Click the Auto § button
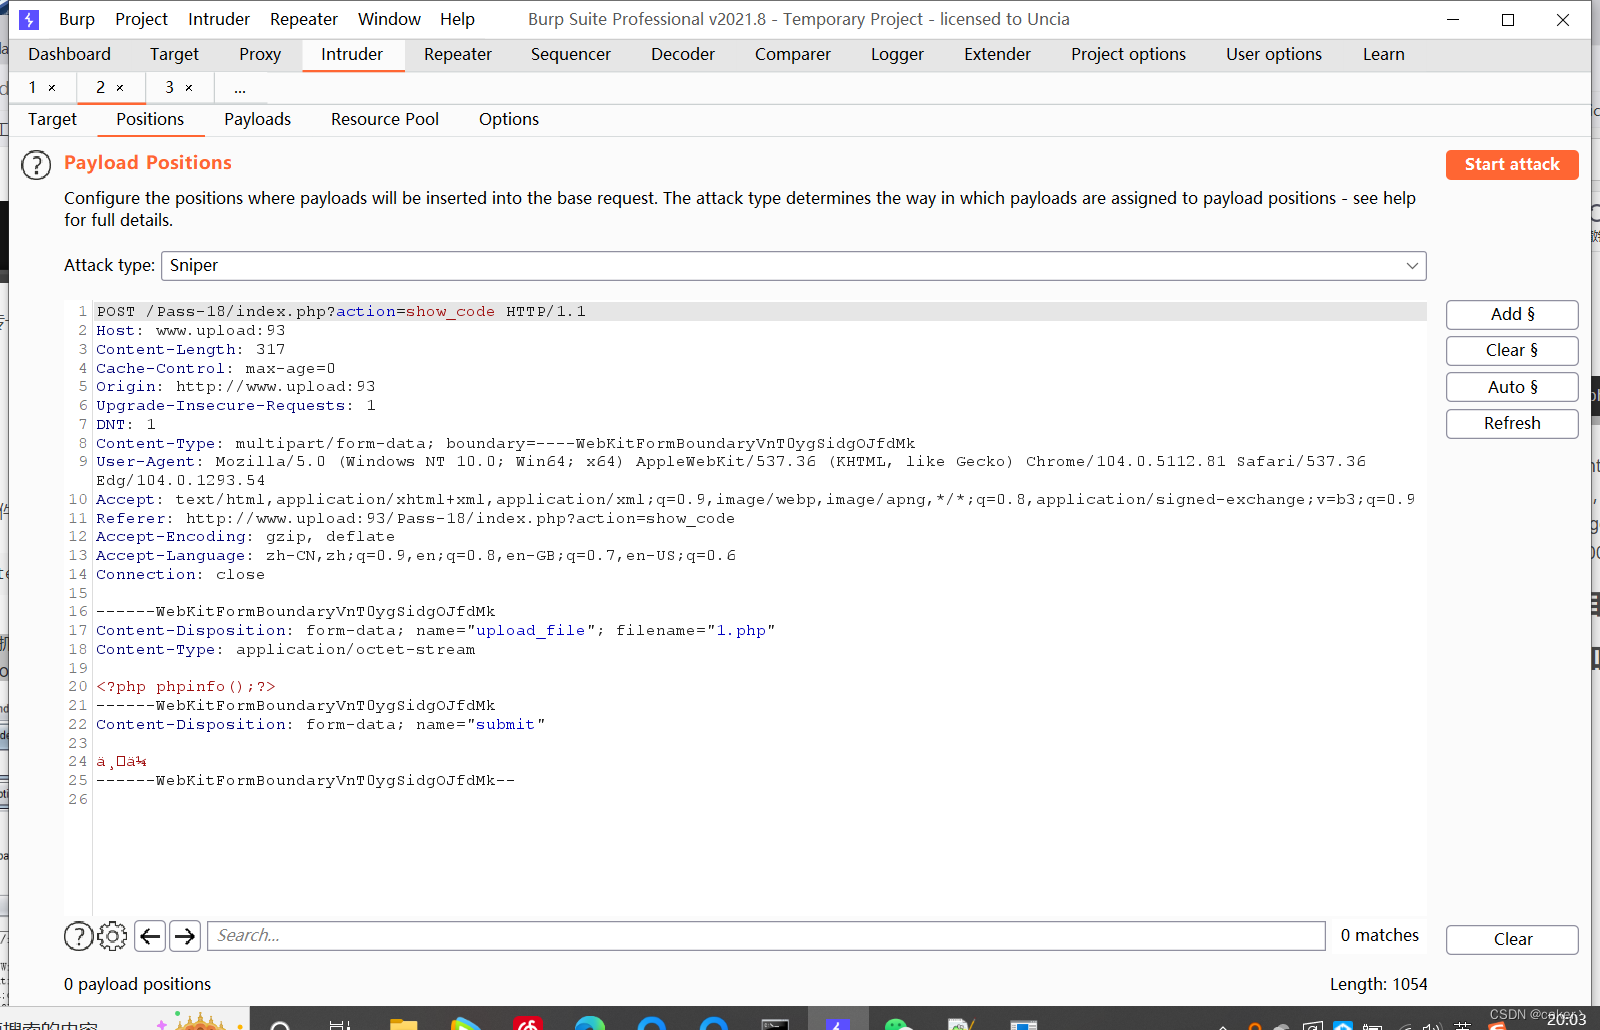The image size is (1600, 1030). coord(1512,388)
